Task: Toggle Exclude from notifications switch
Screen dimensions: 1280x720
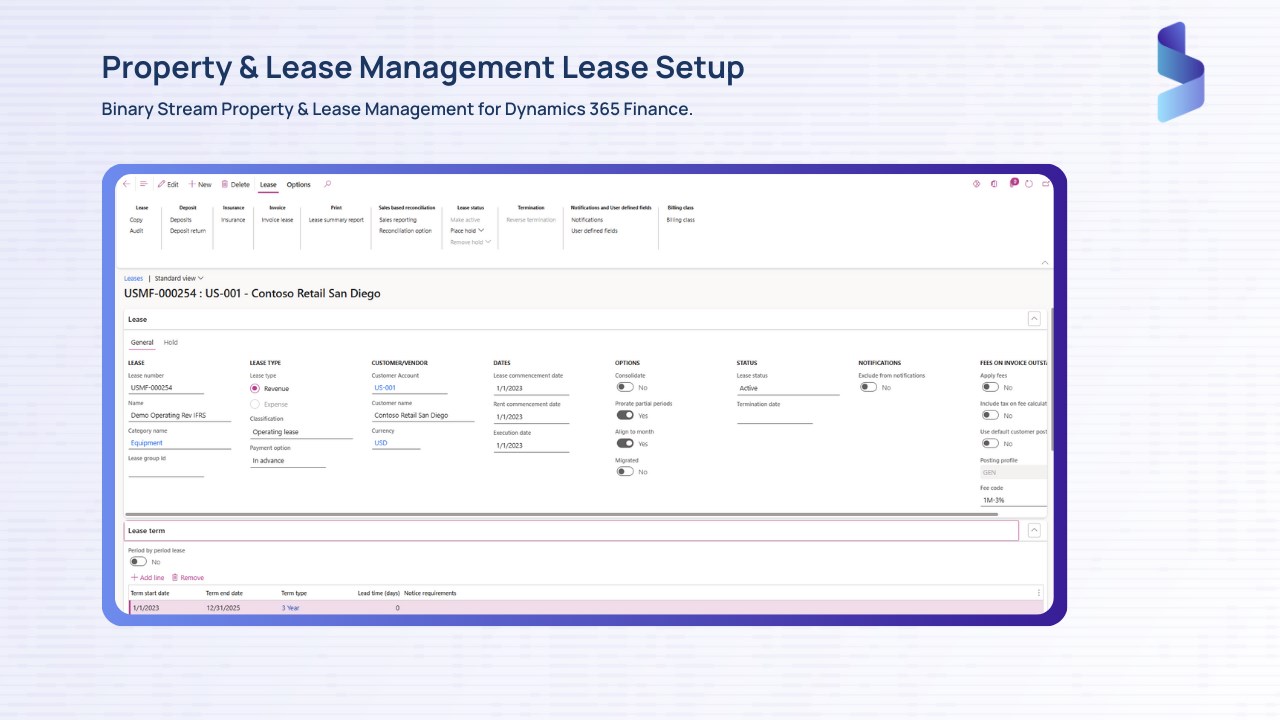Action: (868, 387)
